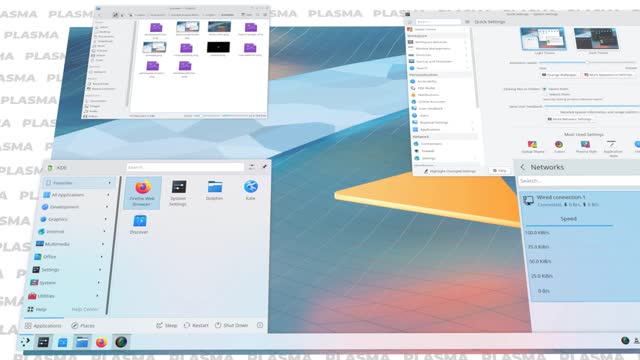This screenshot has width=640, height=360.
Task: Open Colors in Most Used Settings
Action: coord(559,147)
